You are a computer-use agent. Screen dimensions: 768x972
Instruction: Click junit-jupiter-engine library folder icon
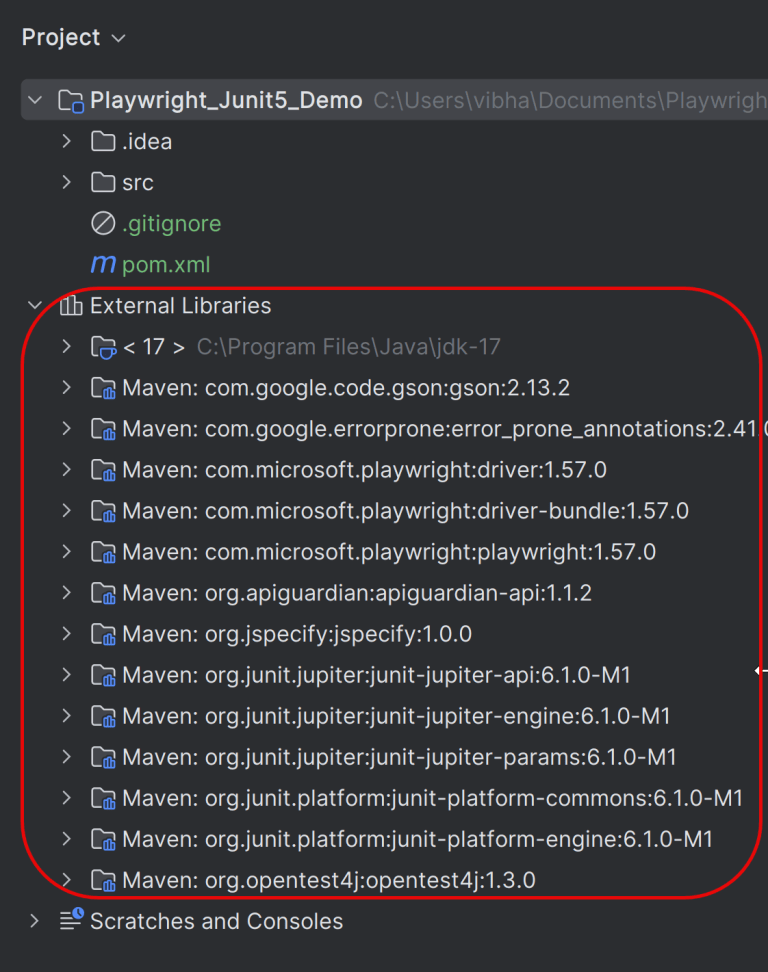(104, 716)
